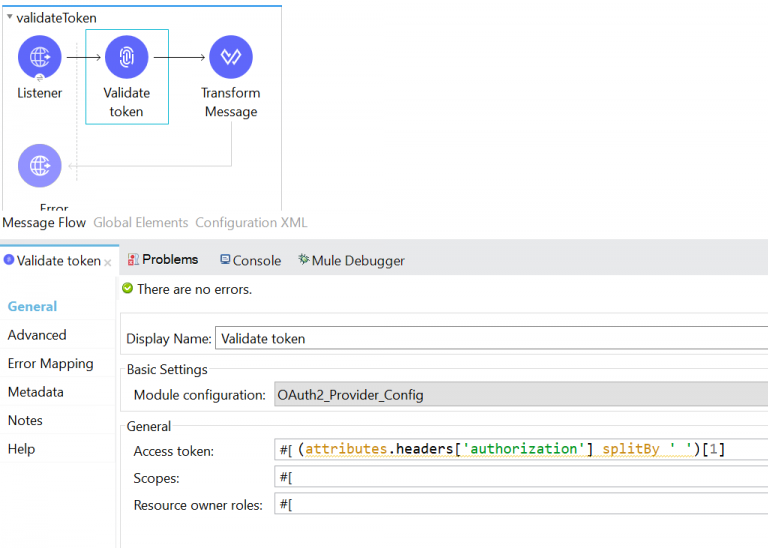Collapse the validateToken flow

click(9, 18)
